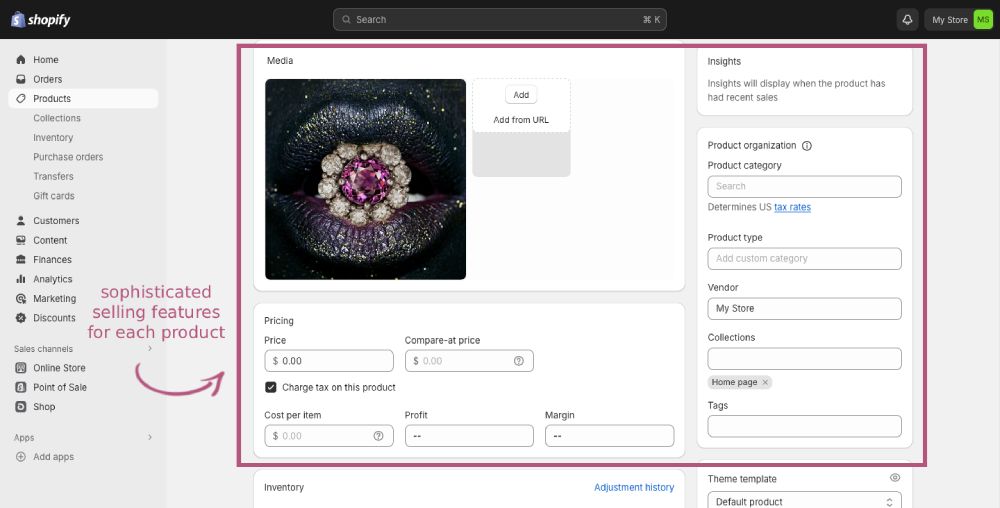This screenshot has height=508, width=1000.
Task: Click the Cost per item help icon
Action: click(378, 436)
